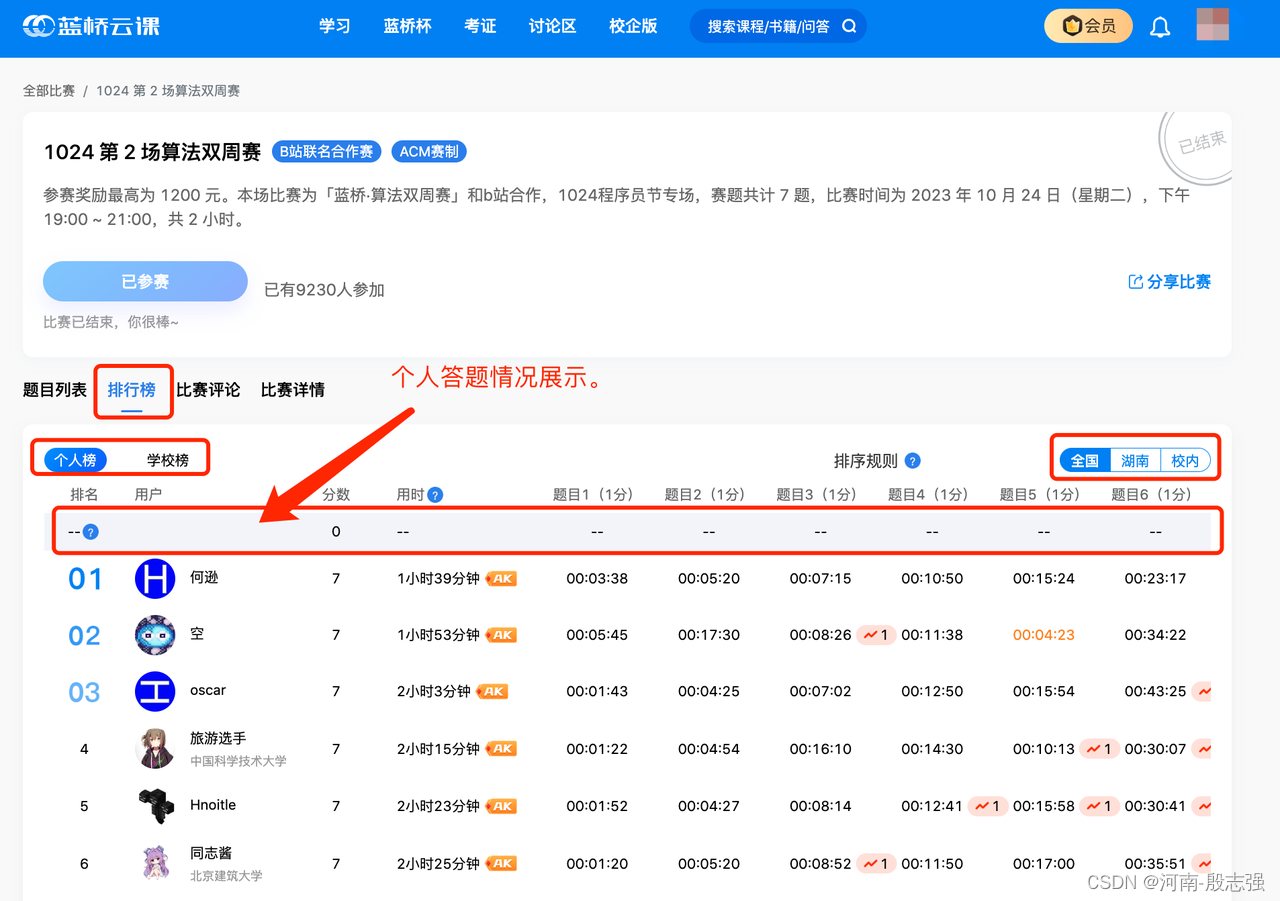Click the 会员 membership button
This screenshot has height=901, width=1280.
(x=1088, y=26)
